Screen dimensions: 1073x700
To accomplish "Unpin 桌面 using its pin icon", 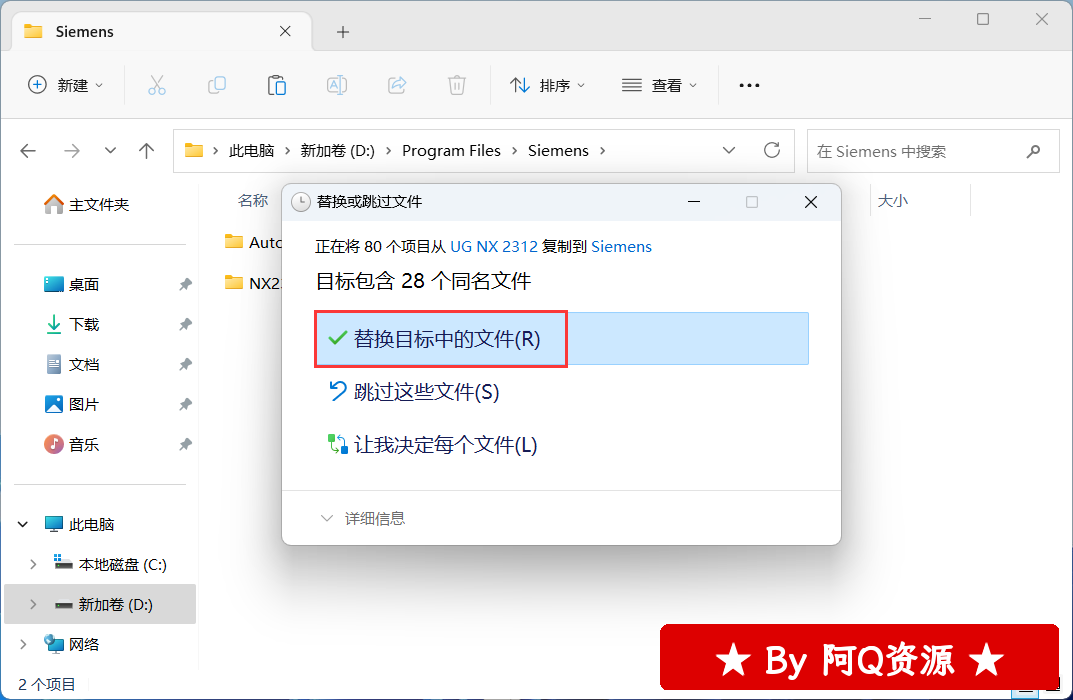I will (x=185, y=284).
